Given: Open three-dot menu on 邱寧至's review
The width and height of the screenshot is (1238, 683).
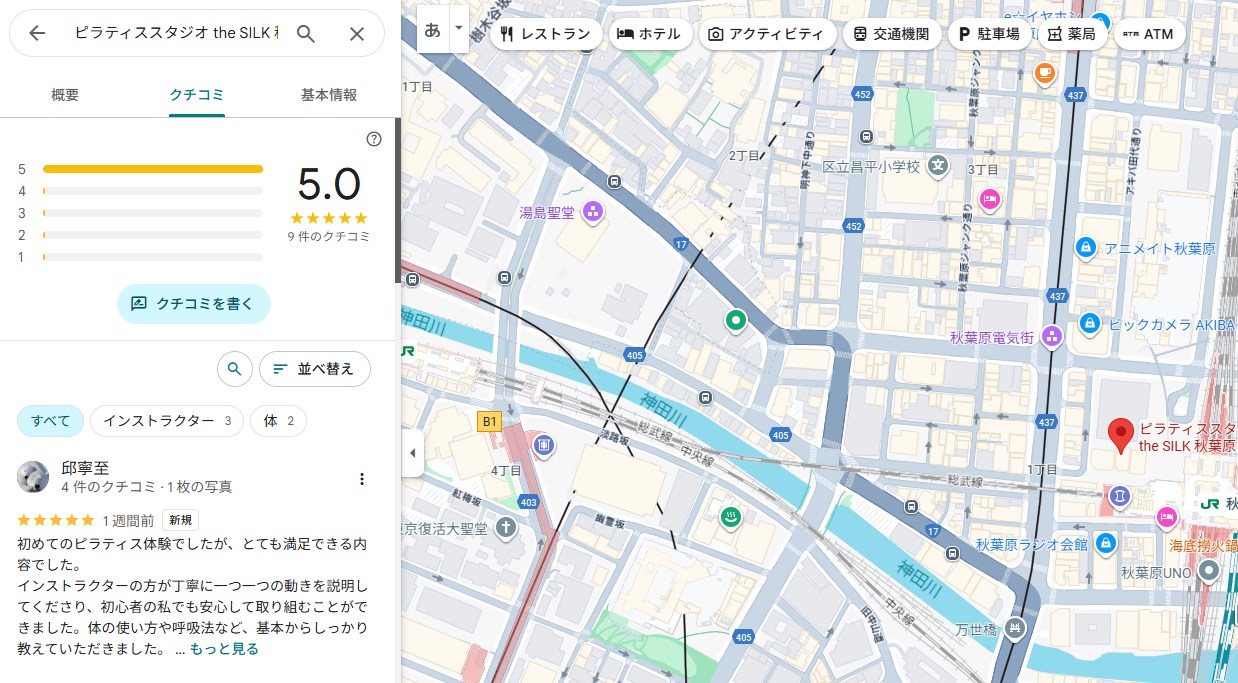Looking at the screenshot, I should click(x=362, y=479).
